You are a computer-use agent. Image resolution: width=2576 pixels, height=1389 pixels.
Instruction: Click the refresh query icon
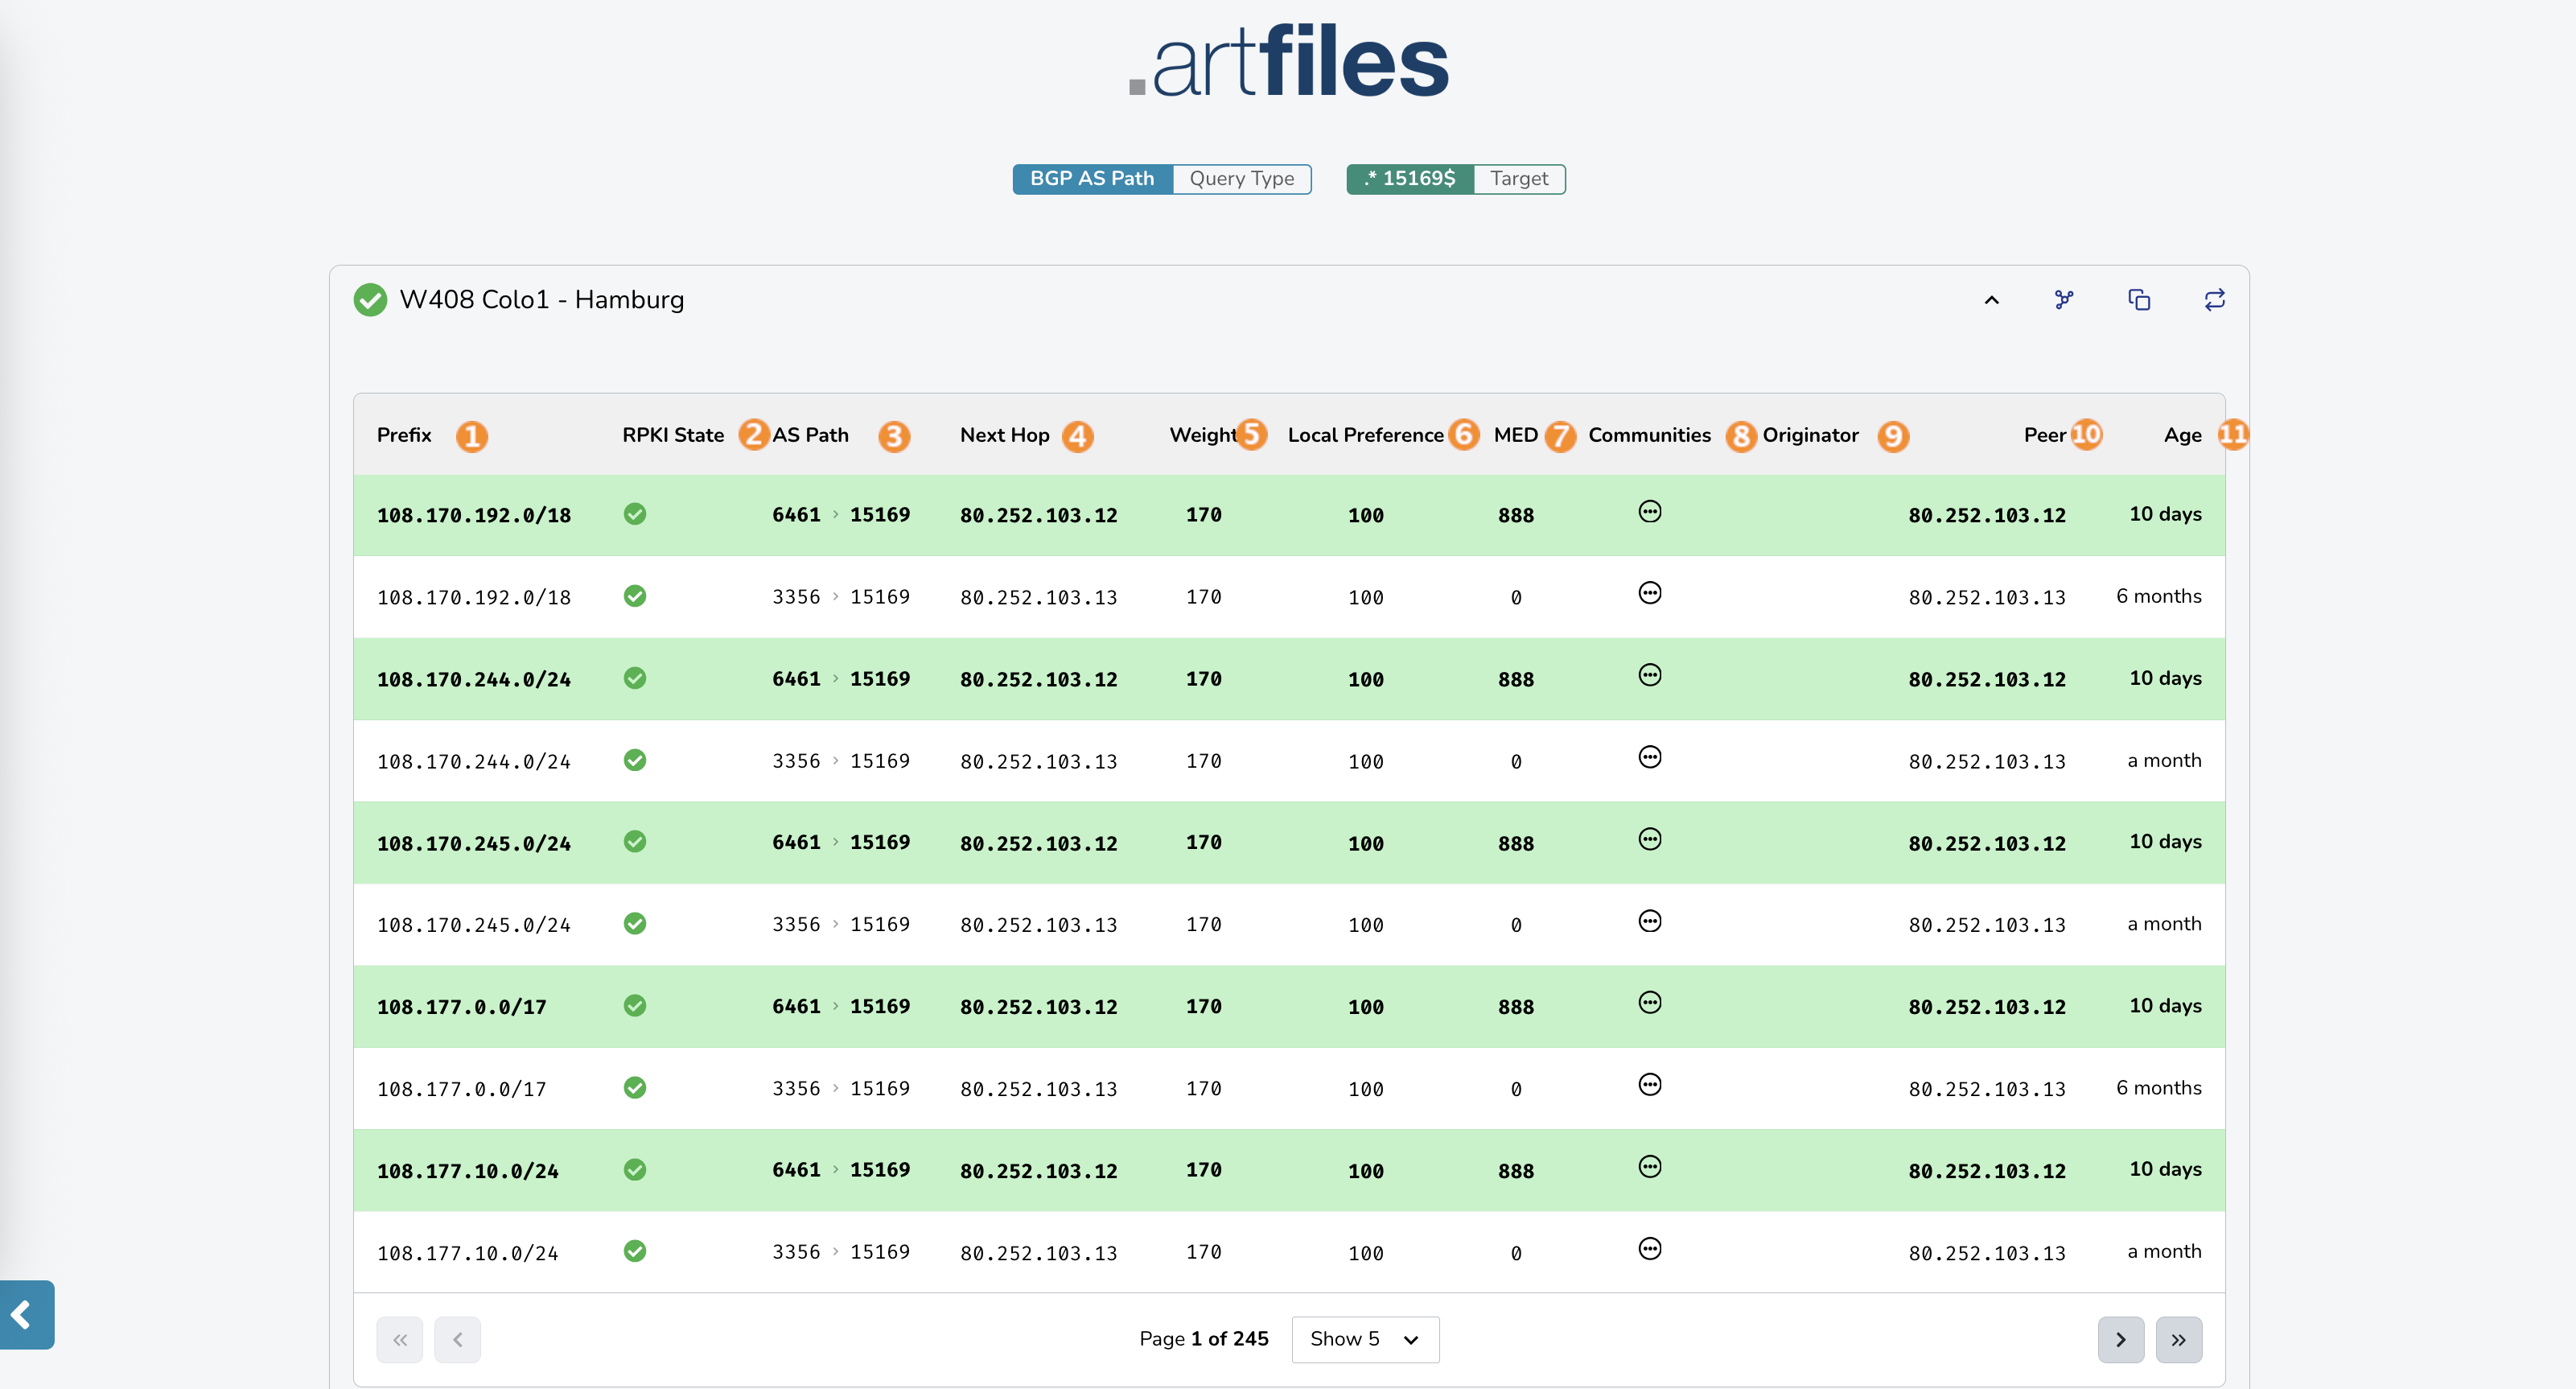click(x=2214, y=300)
